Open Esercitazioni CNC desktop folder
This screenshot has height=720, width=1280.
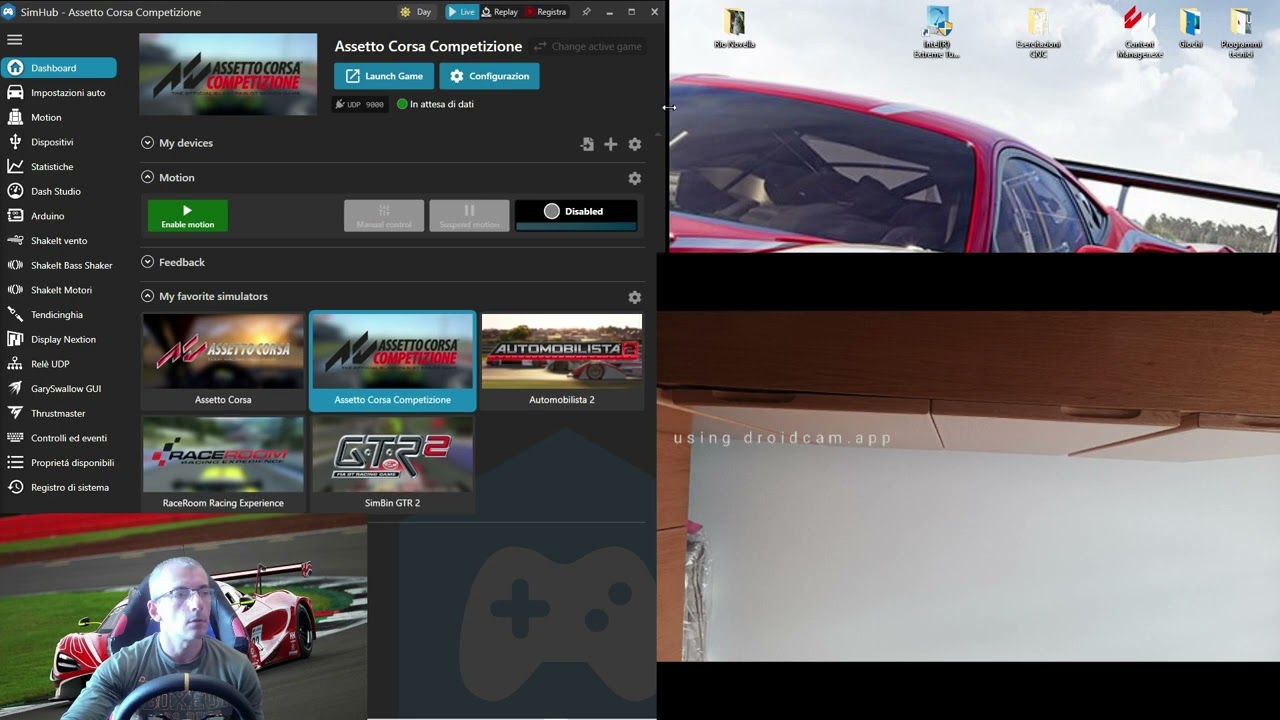pos(1038,33)
